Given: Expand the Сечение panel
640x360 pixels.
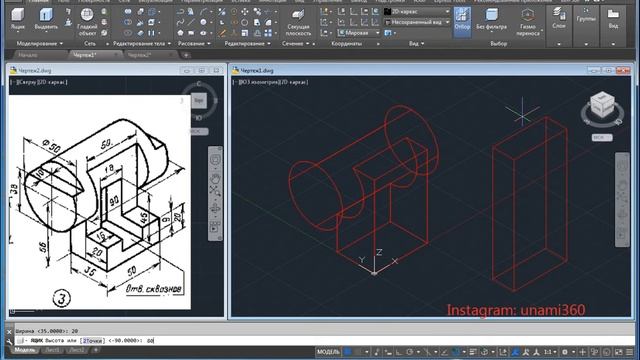Looking at the screenshot, I should [x=295, y=43].
